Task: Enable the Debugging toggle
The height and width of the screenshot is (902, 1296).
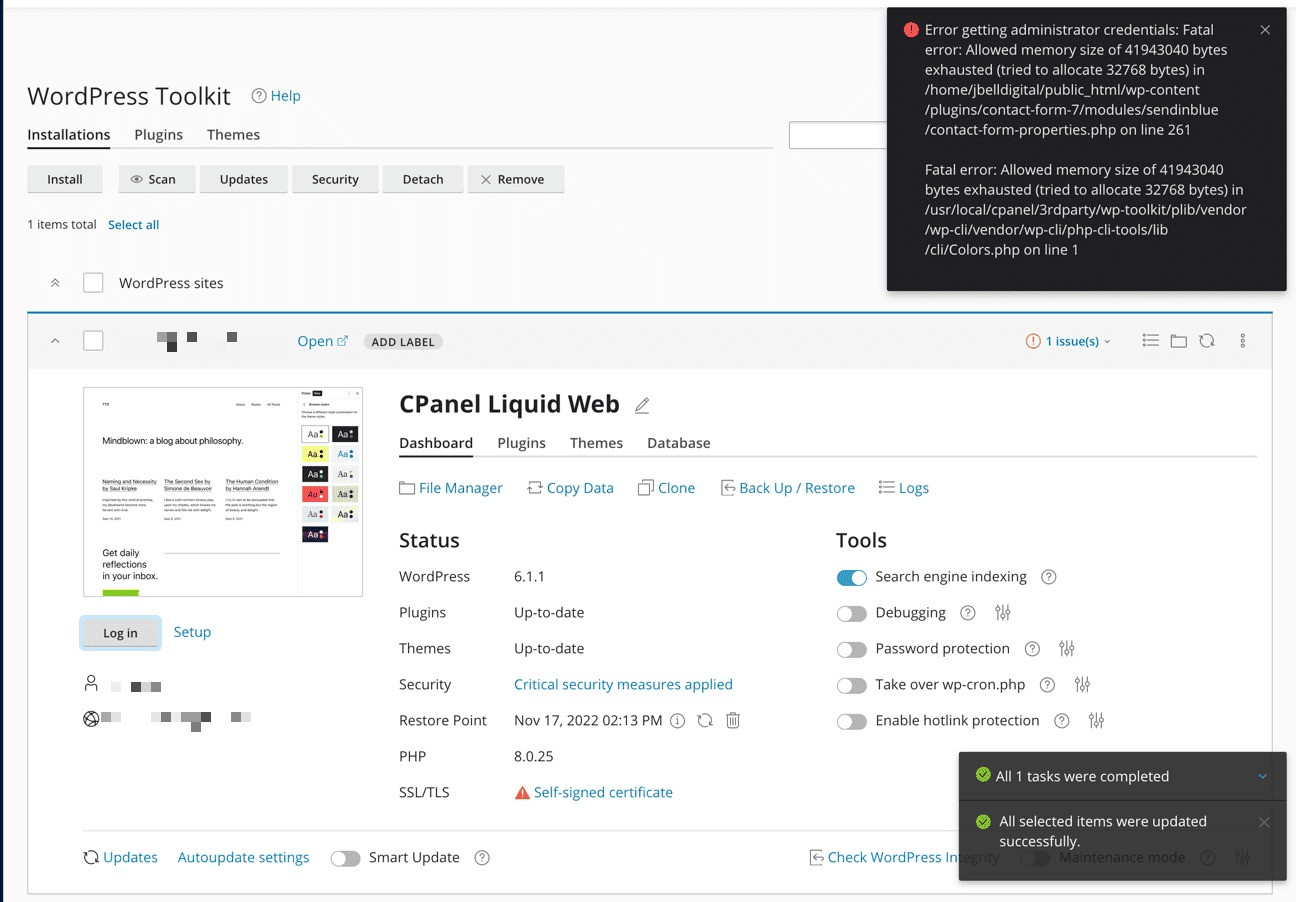Action: 852,613
